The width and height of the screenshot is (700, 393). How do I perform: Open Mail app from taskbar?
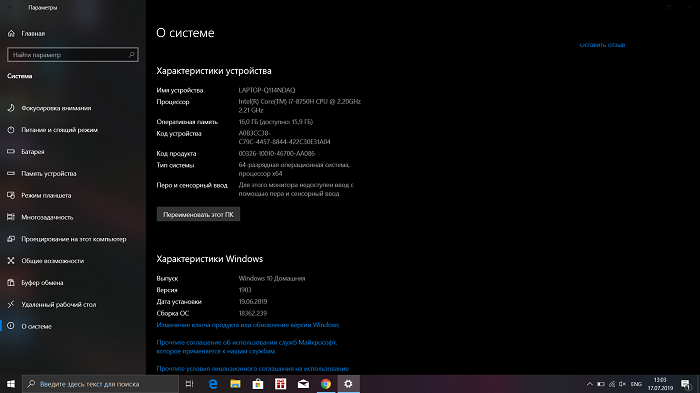pos(303,384)
